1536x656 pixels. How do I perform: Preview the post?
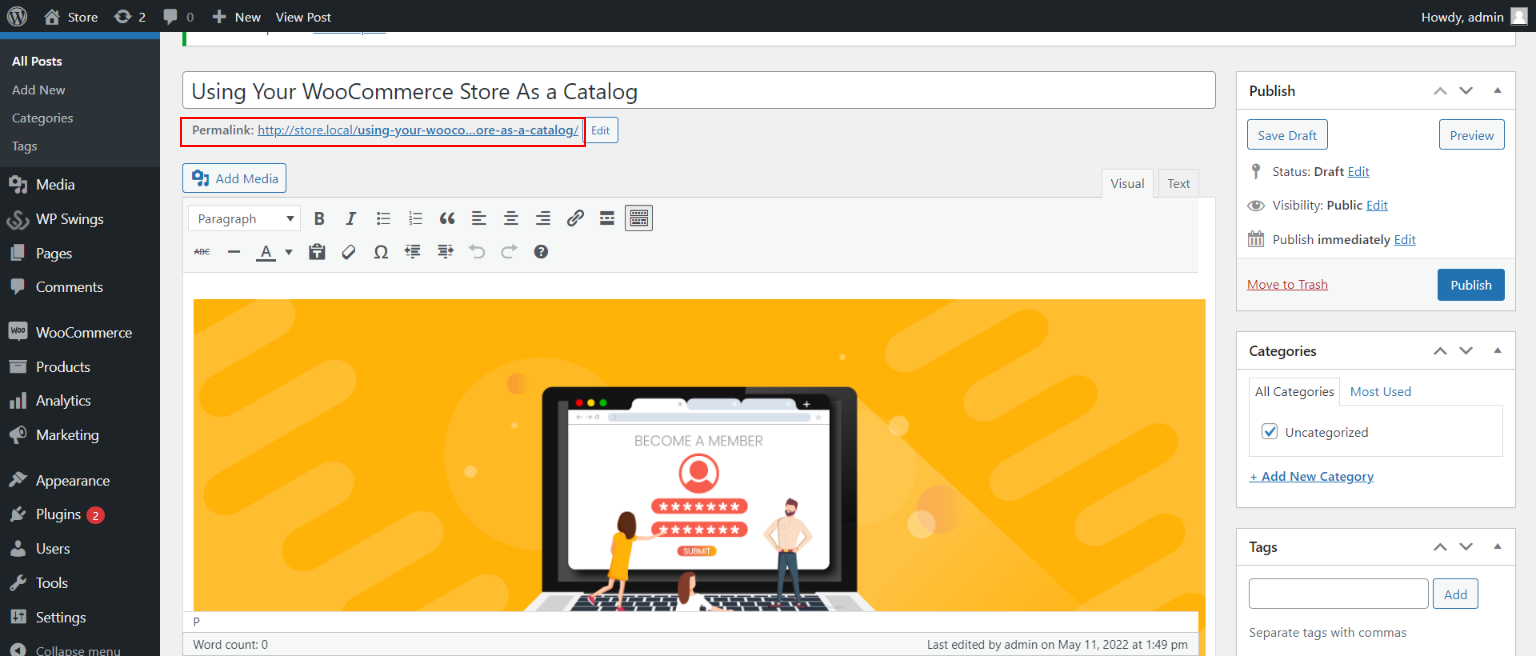tap(1471, 135)
